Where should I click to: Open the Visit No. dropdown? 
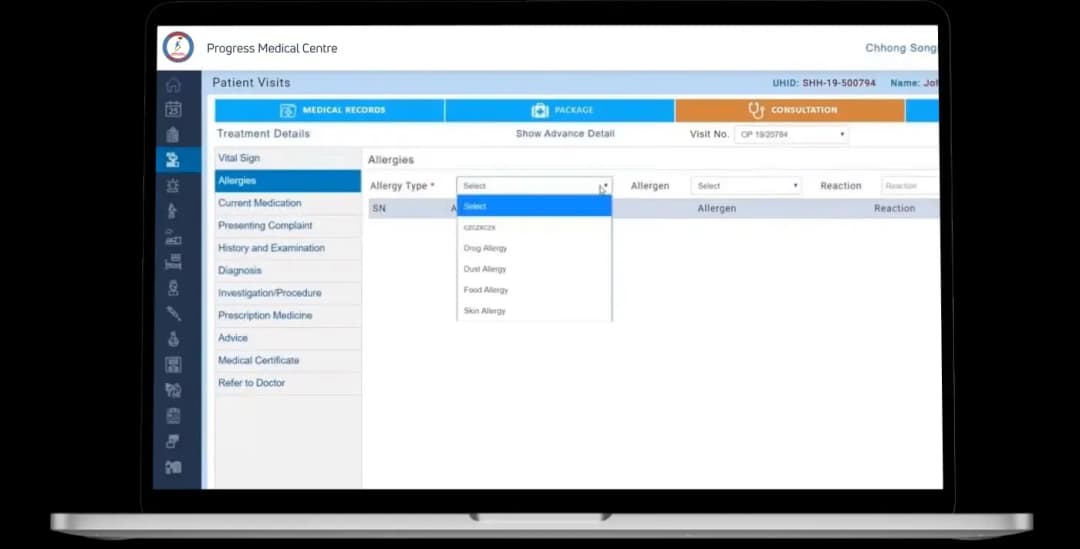point(790,134)
